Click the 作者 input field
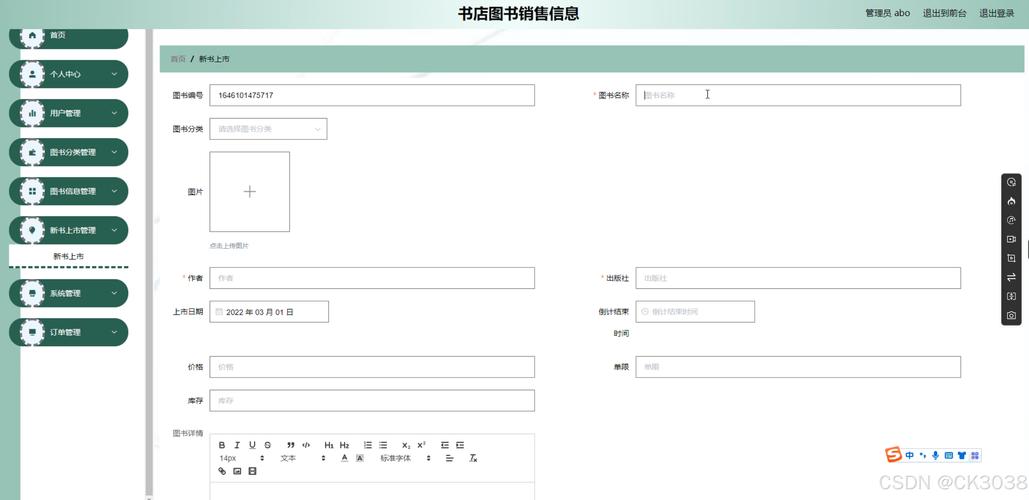The width and height of the screenshot is (1029, 500). tap(372, 278)
